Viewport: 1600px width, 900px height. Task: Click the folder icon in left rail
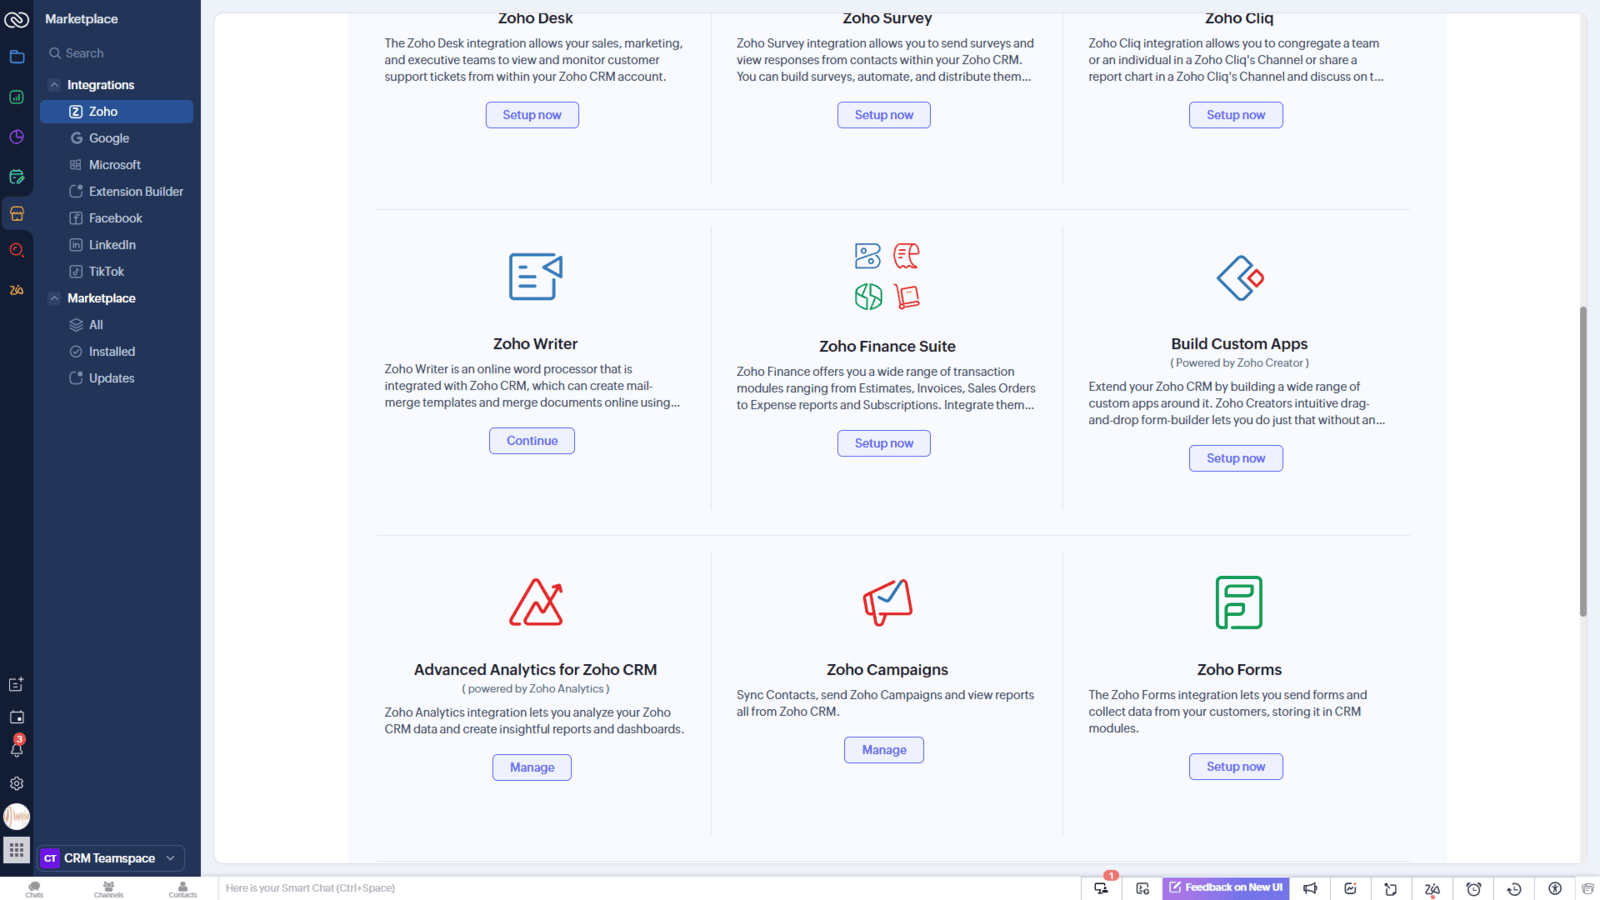pos(16,57)
